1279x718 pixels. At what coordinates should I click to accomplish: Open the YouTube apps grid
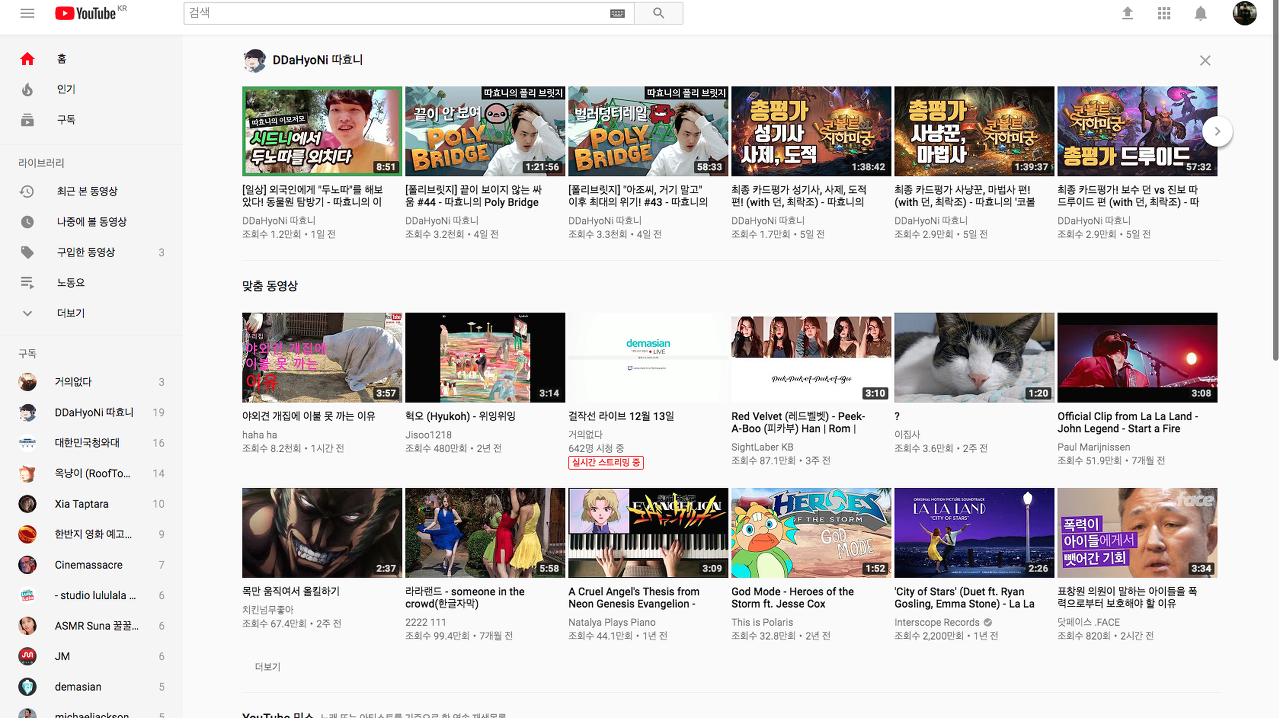pos(1164,13)
